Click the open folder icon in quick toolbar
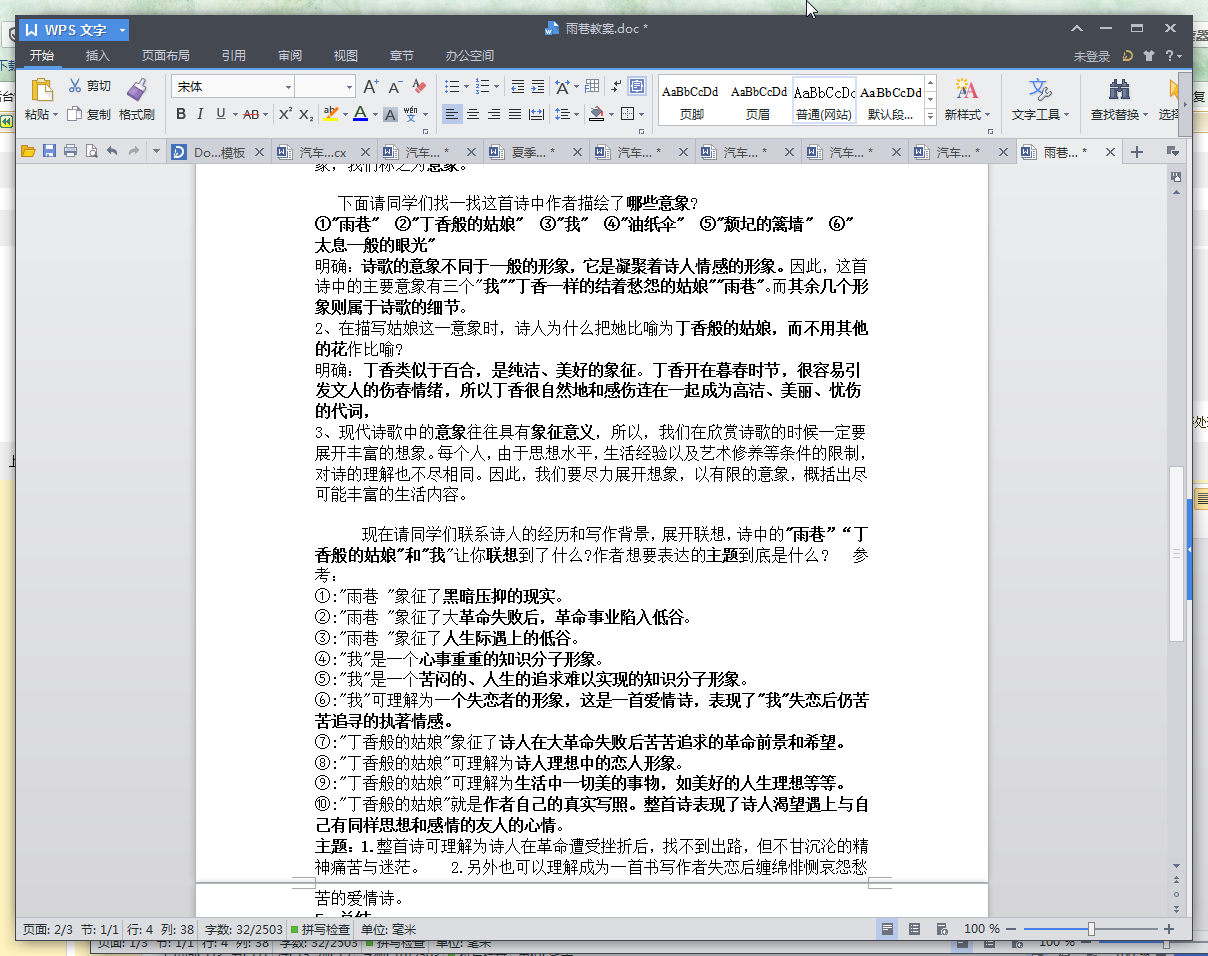This screenshot has width=1208, height=956. coord(28,152)
